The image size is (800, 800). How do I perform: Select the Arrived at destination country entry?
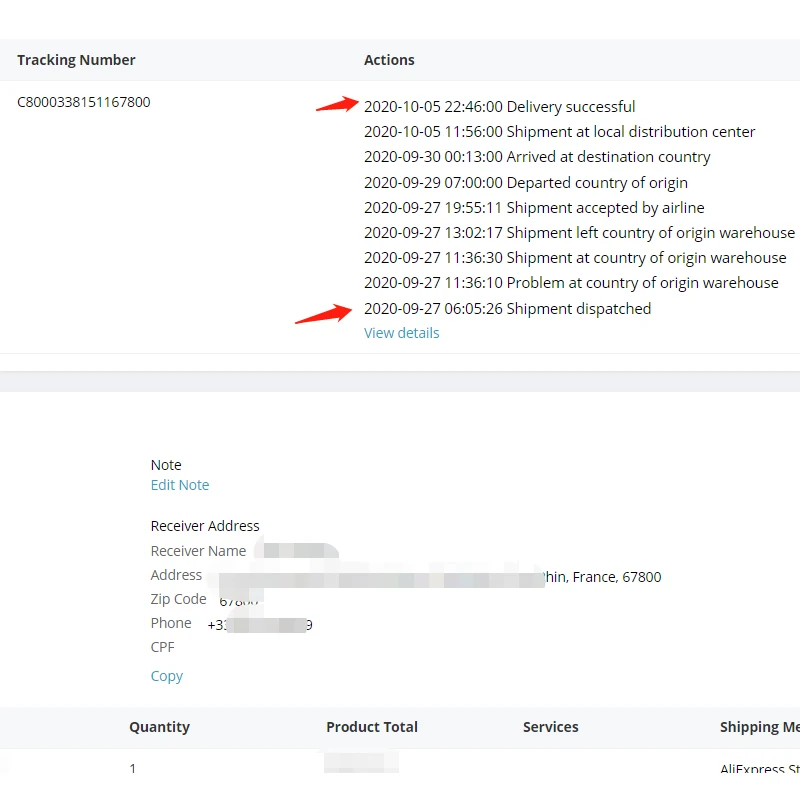[537, 157]
